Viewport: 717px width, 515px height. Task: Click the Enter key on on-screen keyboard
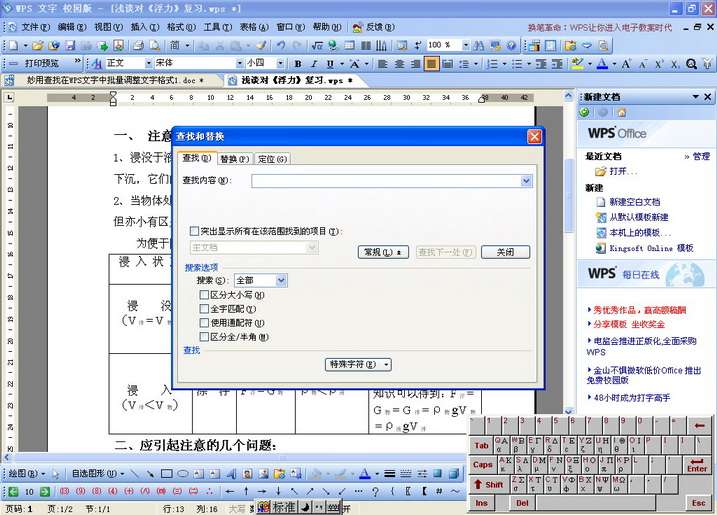(x=697, y=465)
